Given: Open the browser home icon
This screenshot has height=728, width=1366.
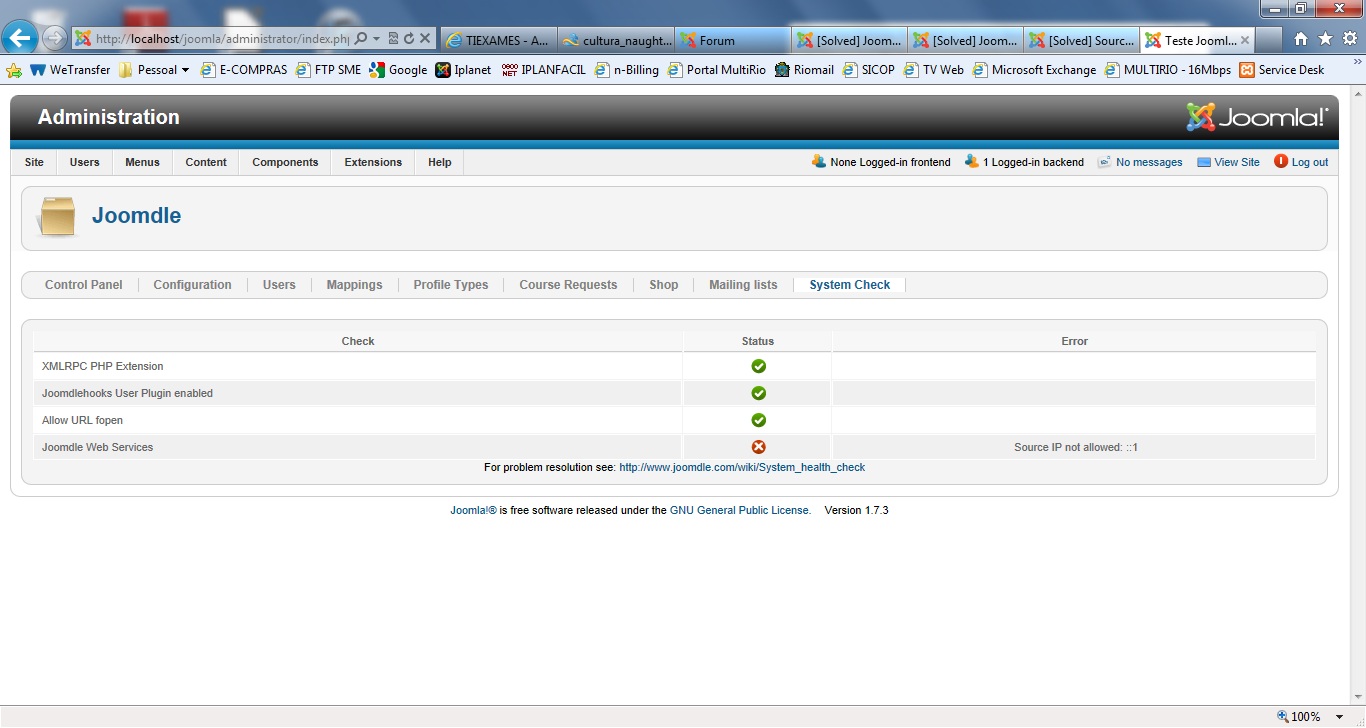Looking at the screenshot, I should coord(1301,39).
